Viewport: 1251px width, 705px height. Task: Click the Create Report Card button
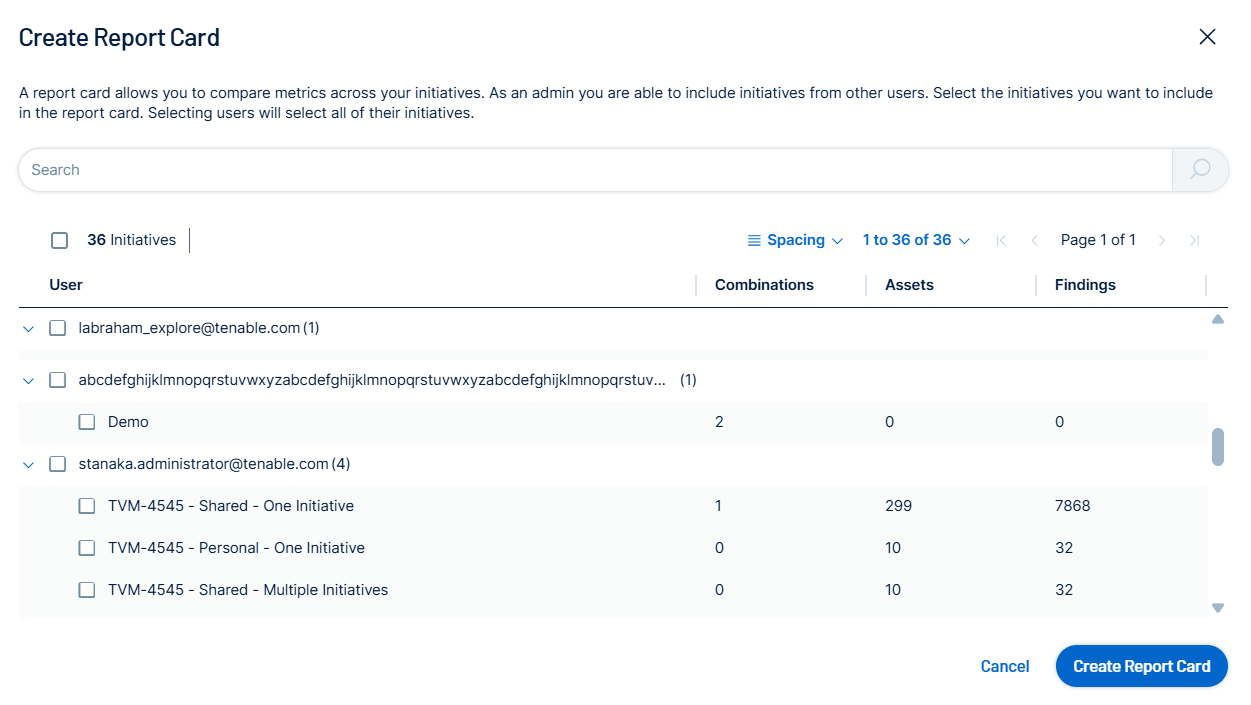pos(1142,666)
